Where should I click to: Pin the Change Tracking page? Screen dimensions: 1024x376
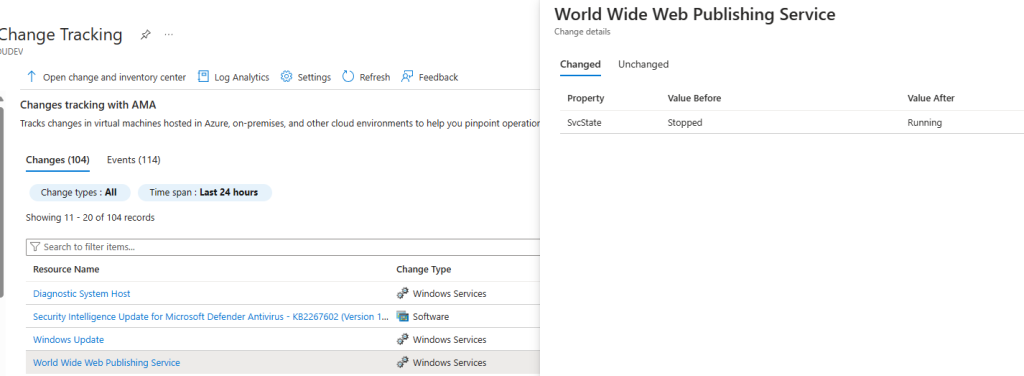146,35
